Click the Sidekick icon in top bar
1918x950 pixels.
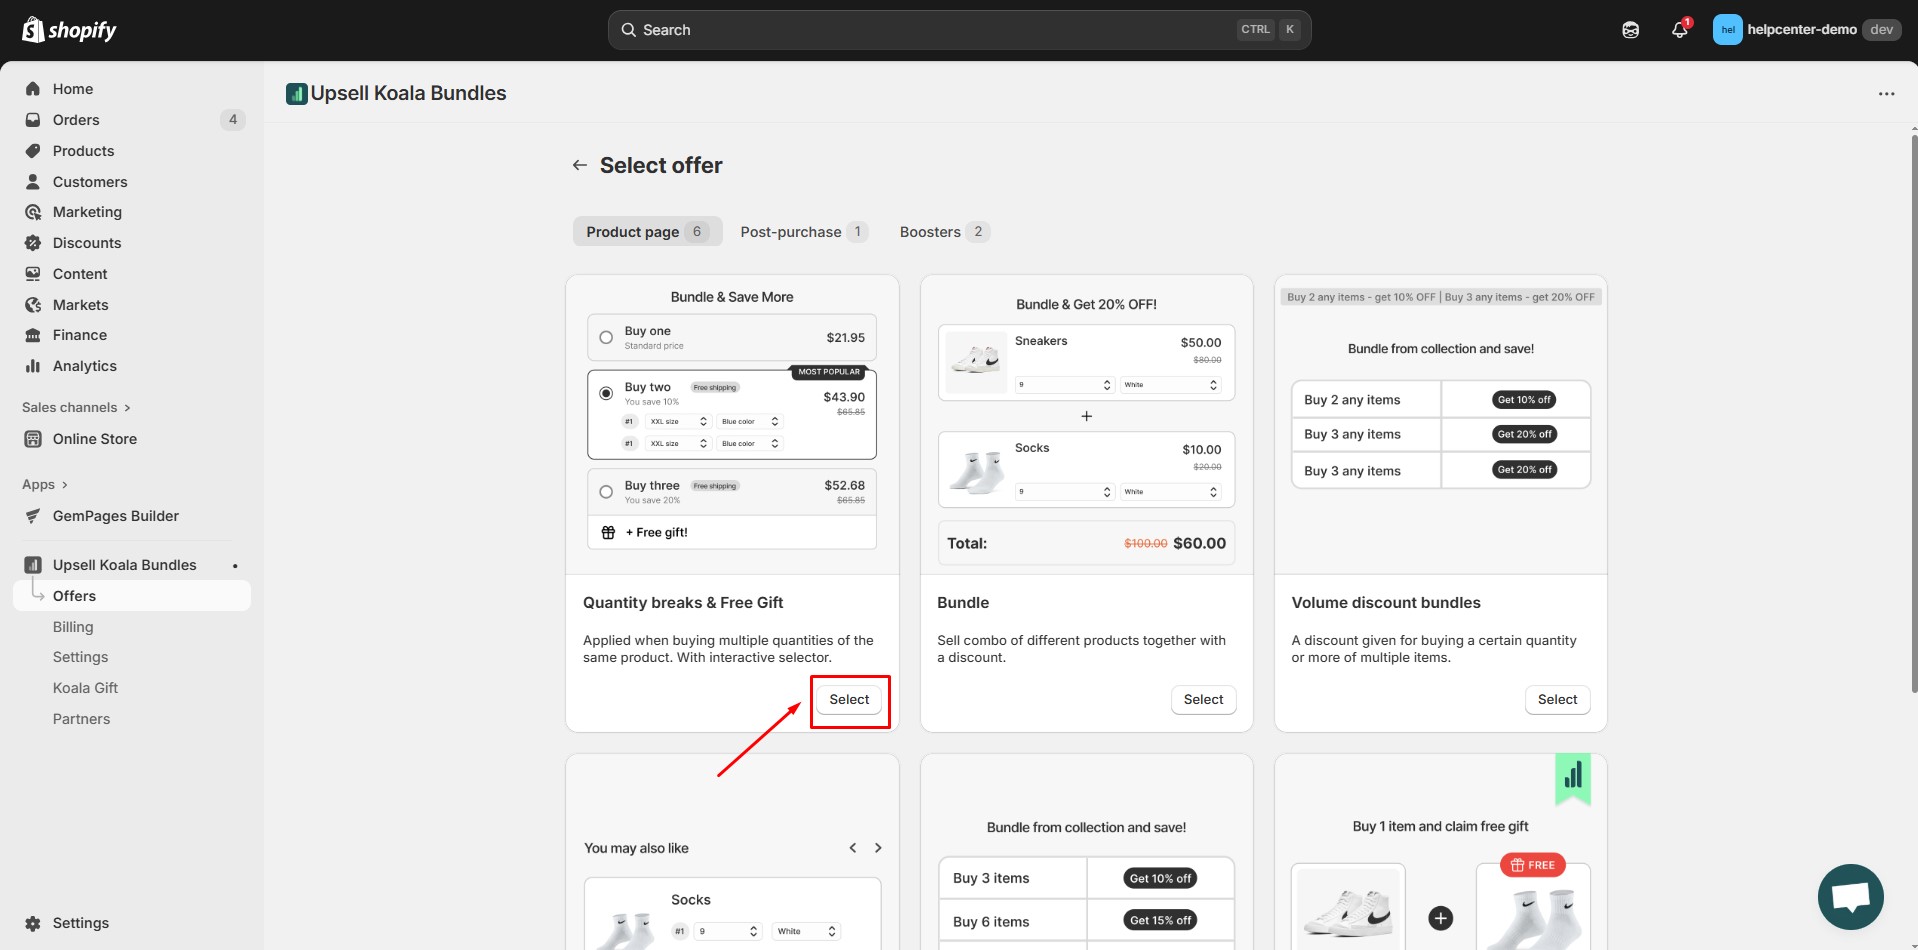click(1630, 30)
